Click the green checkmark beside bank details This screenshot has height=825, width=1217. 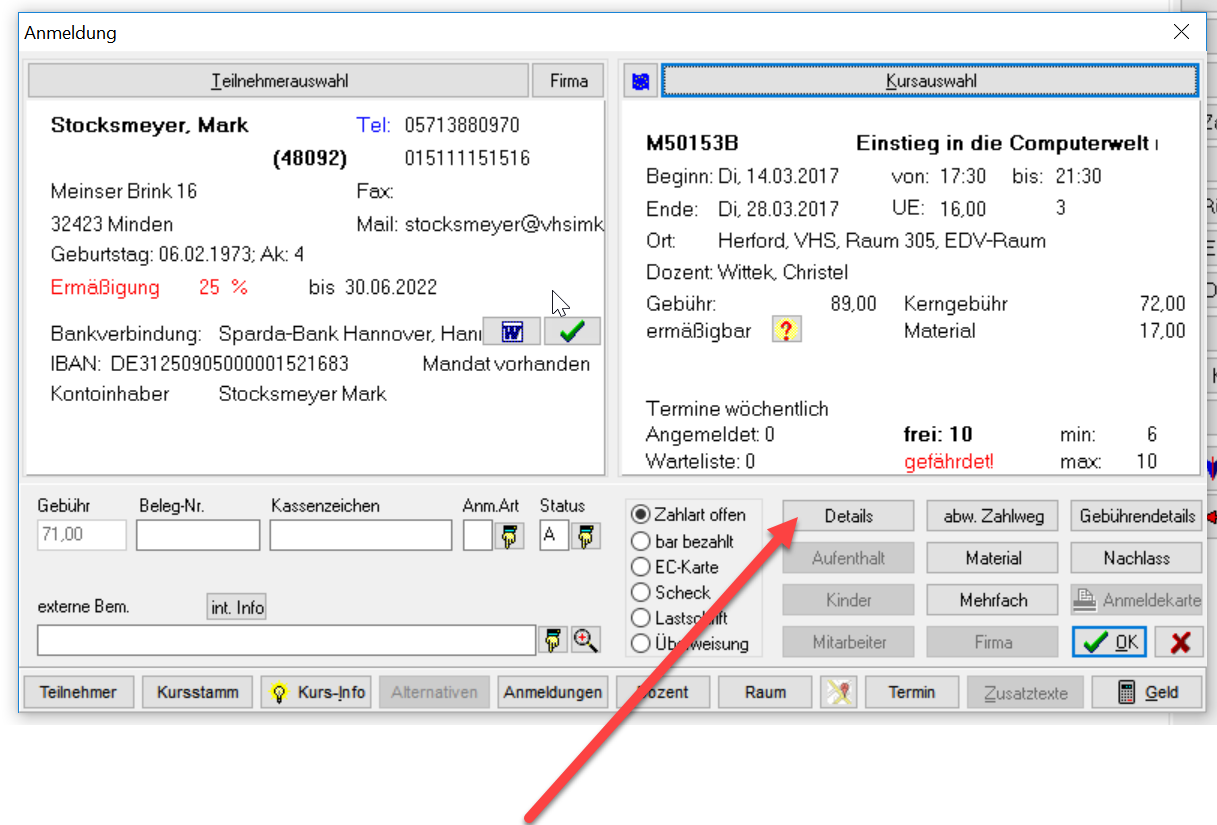[x=572, y=331]
